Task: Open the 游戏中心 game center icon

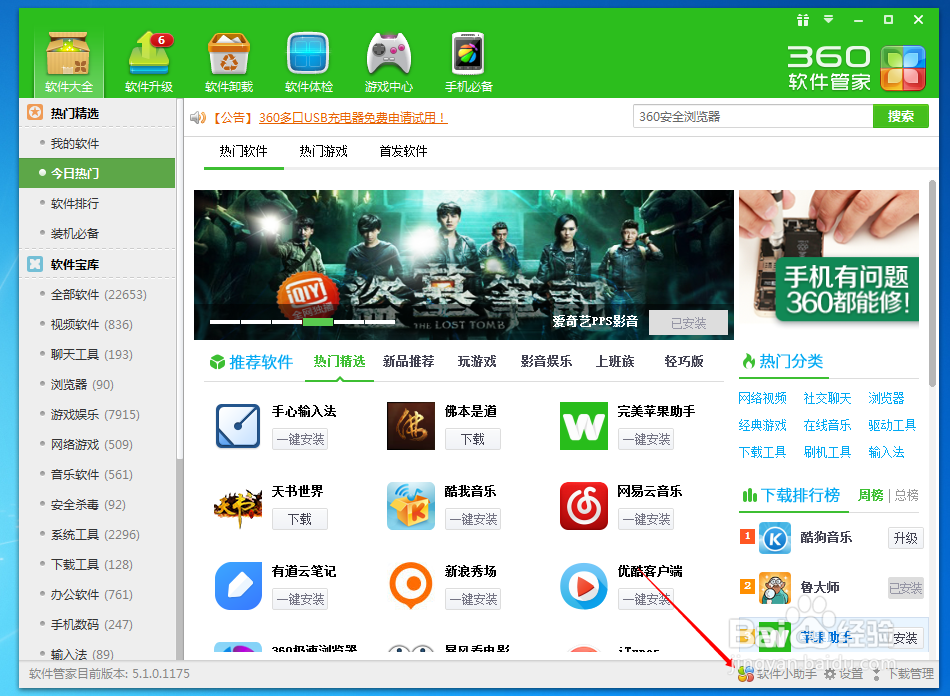Action: coord(389,61)
